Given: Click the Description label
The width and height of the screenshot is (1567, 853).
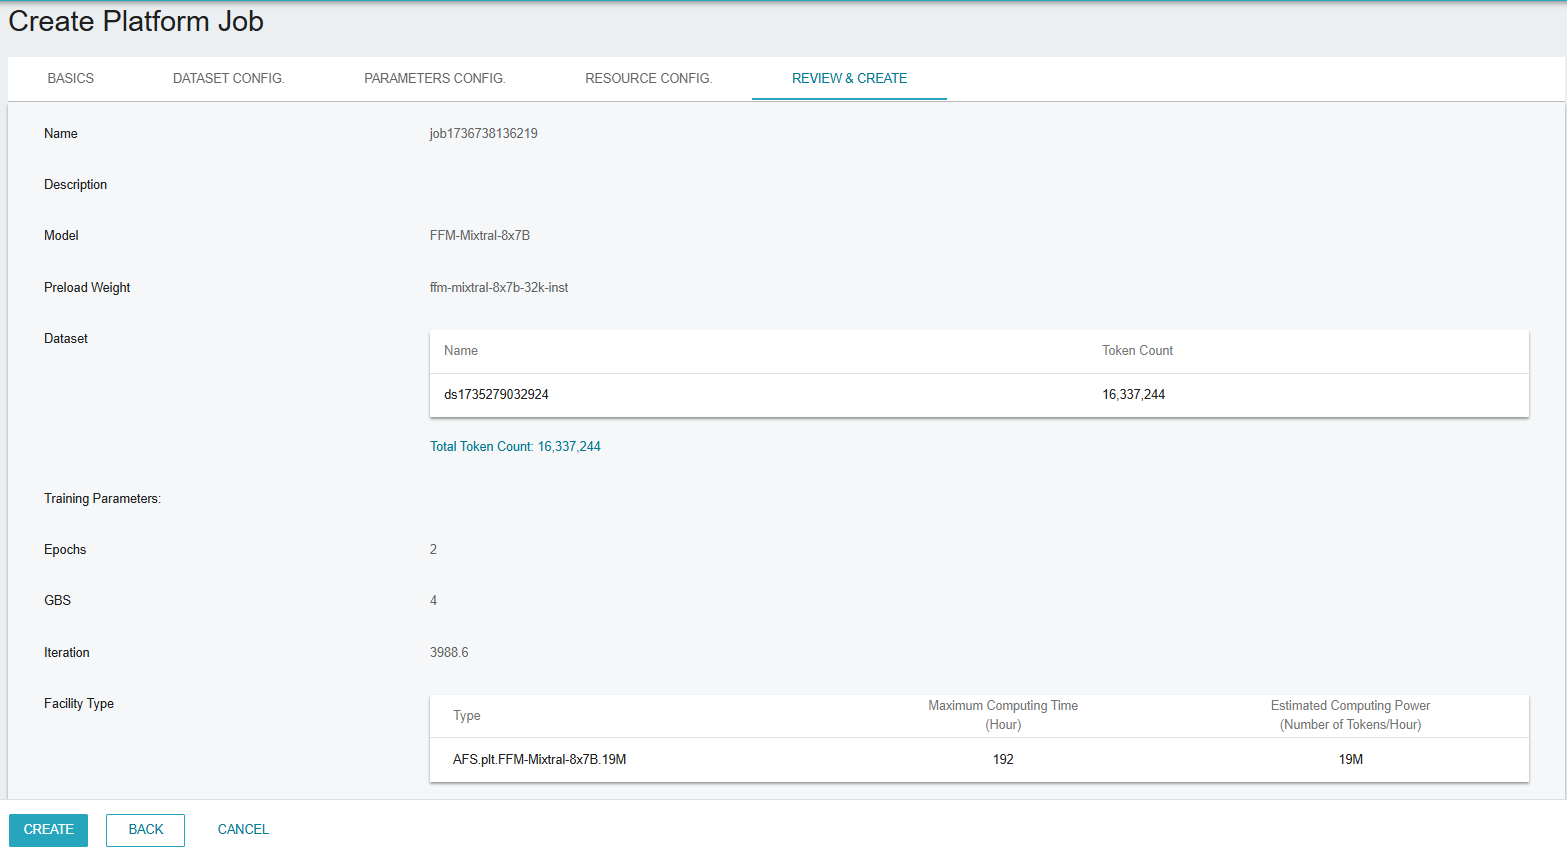Looking at the screenshot, I should tap(76, 184).
